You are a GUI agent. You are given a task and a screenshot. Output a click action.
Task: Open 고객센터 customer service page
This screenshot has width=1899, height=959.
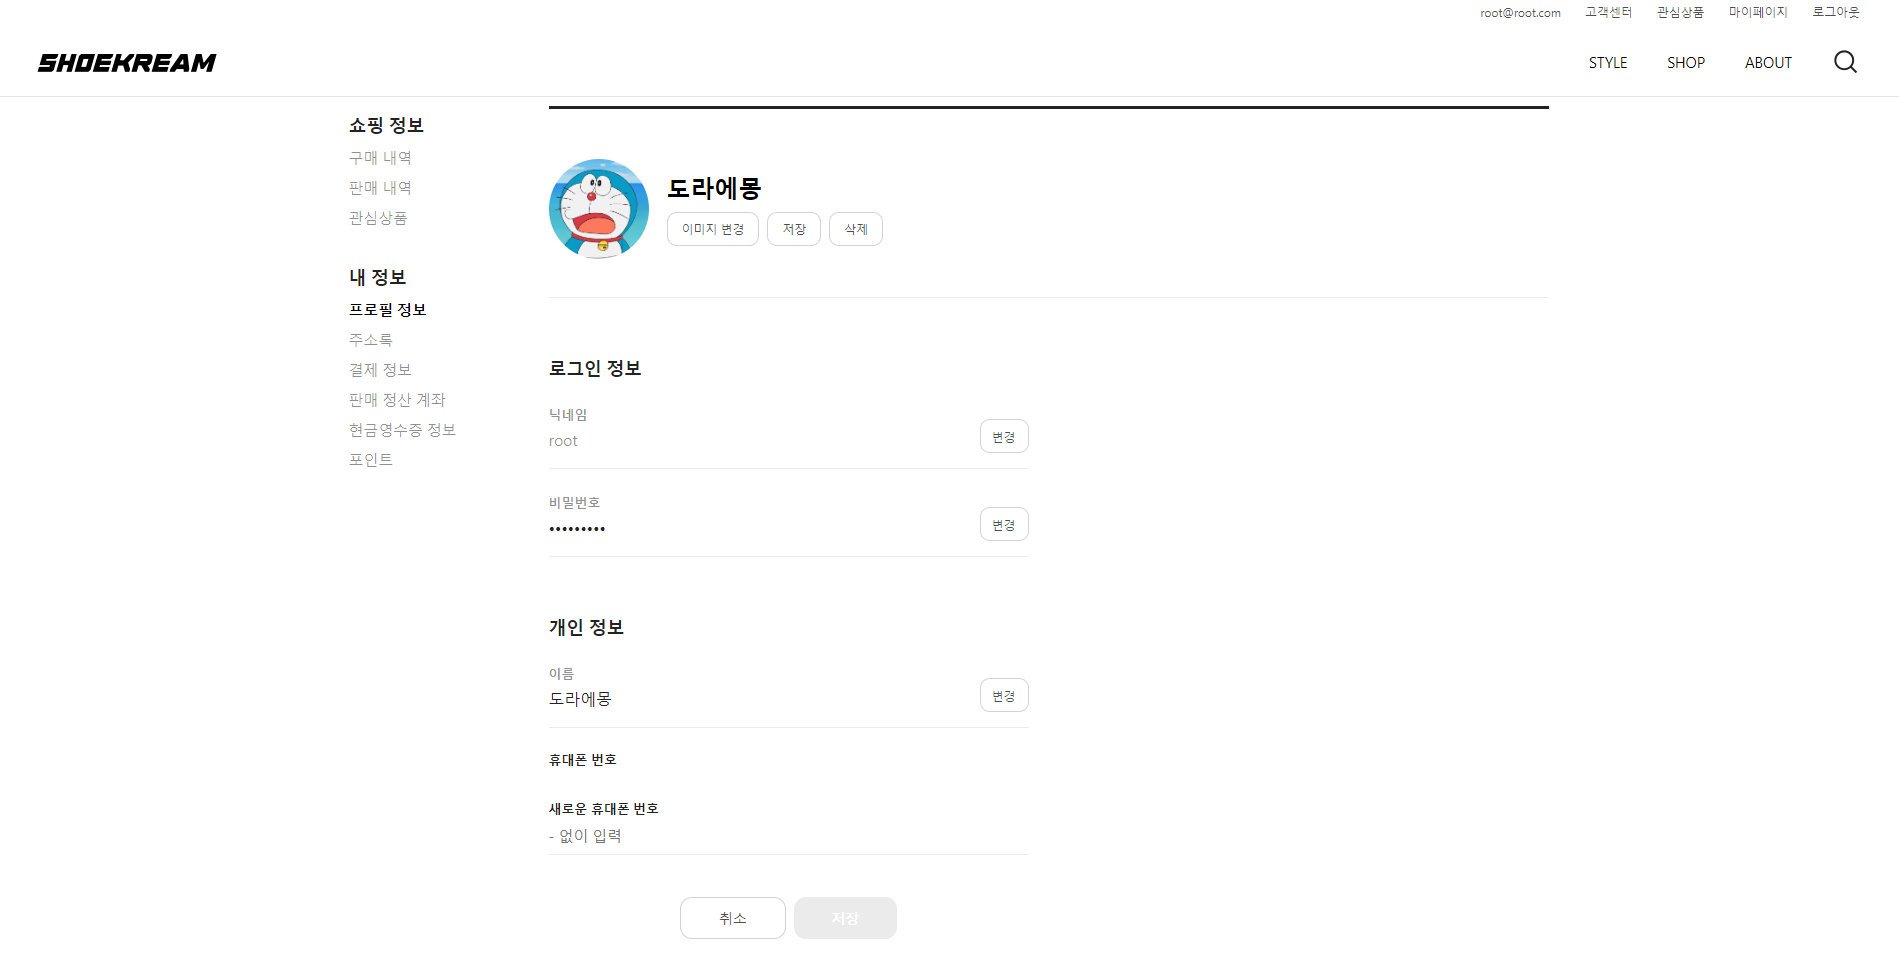(x=1608, y=12)
